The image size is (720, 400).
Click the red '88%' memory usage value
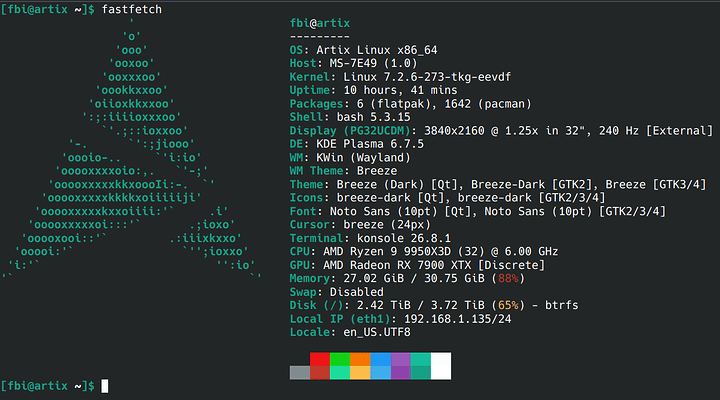pyautogui.click(x=508, y=279)
